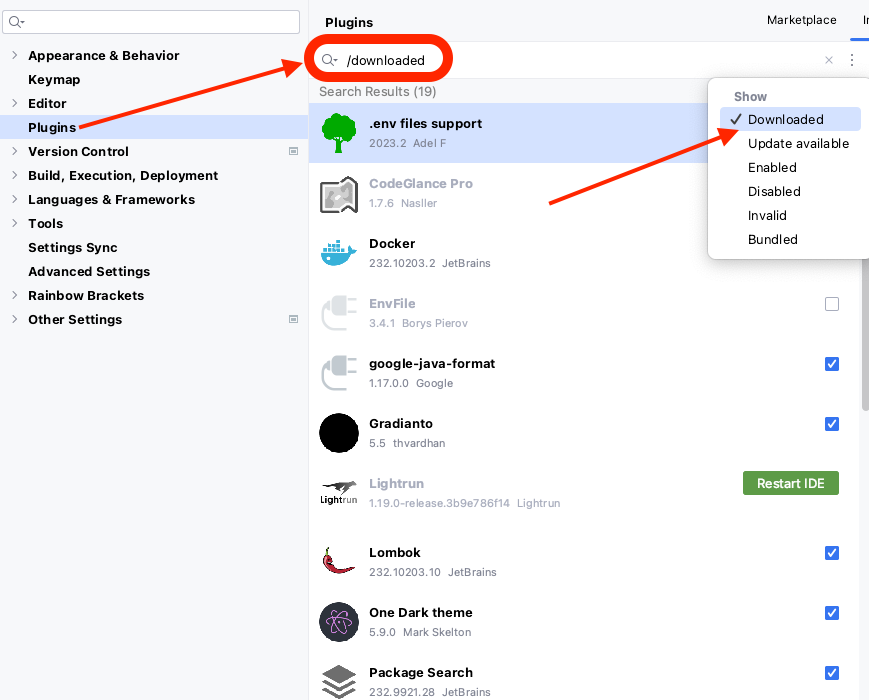Uncheck the Lombok plugin checkbox
Image resolution: width=869 pixels, height=700 pixels.
tap(832, 553)
